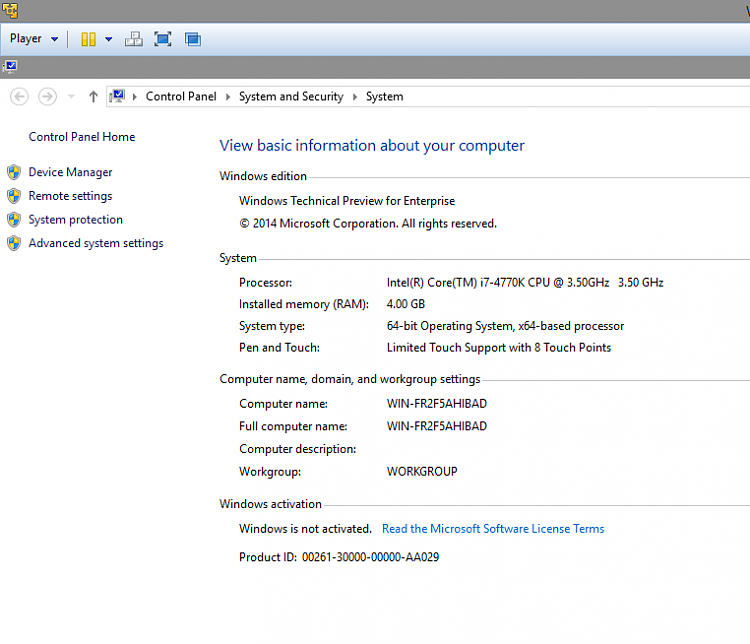The width and height of the screenshot is (750, 644).
Task: Click the address bar empty field area
Action: (574, 97)
